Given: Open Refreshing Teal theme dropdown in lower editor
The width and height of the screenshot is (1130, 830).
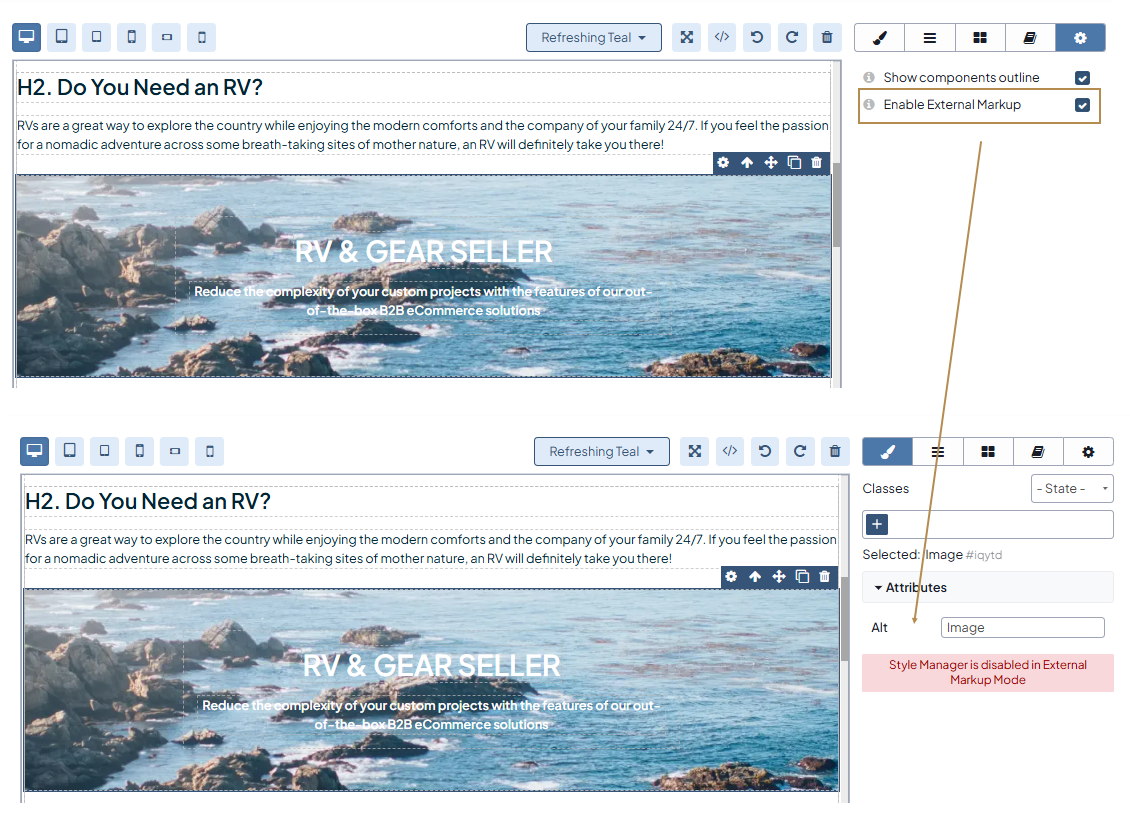Looking at the screenshot, I should (601, 452).
